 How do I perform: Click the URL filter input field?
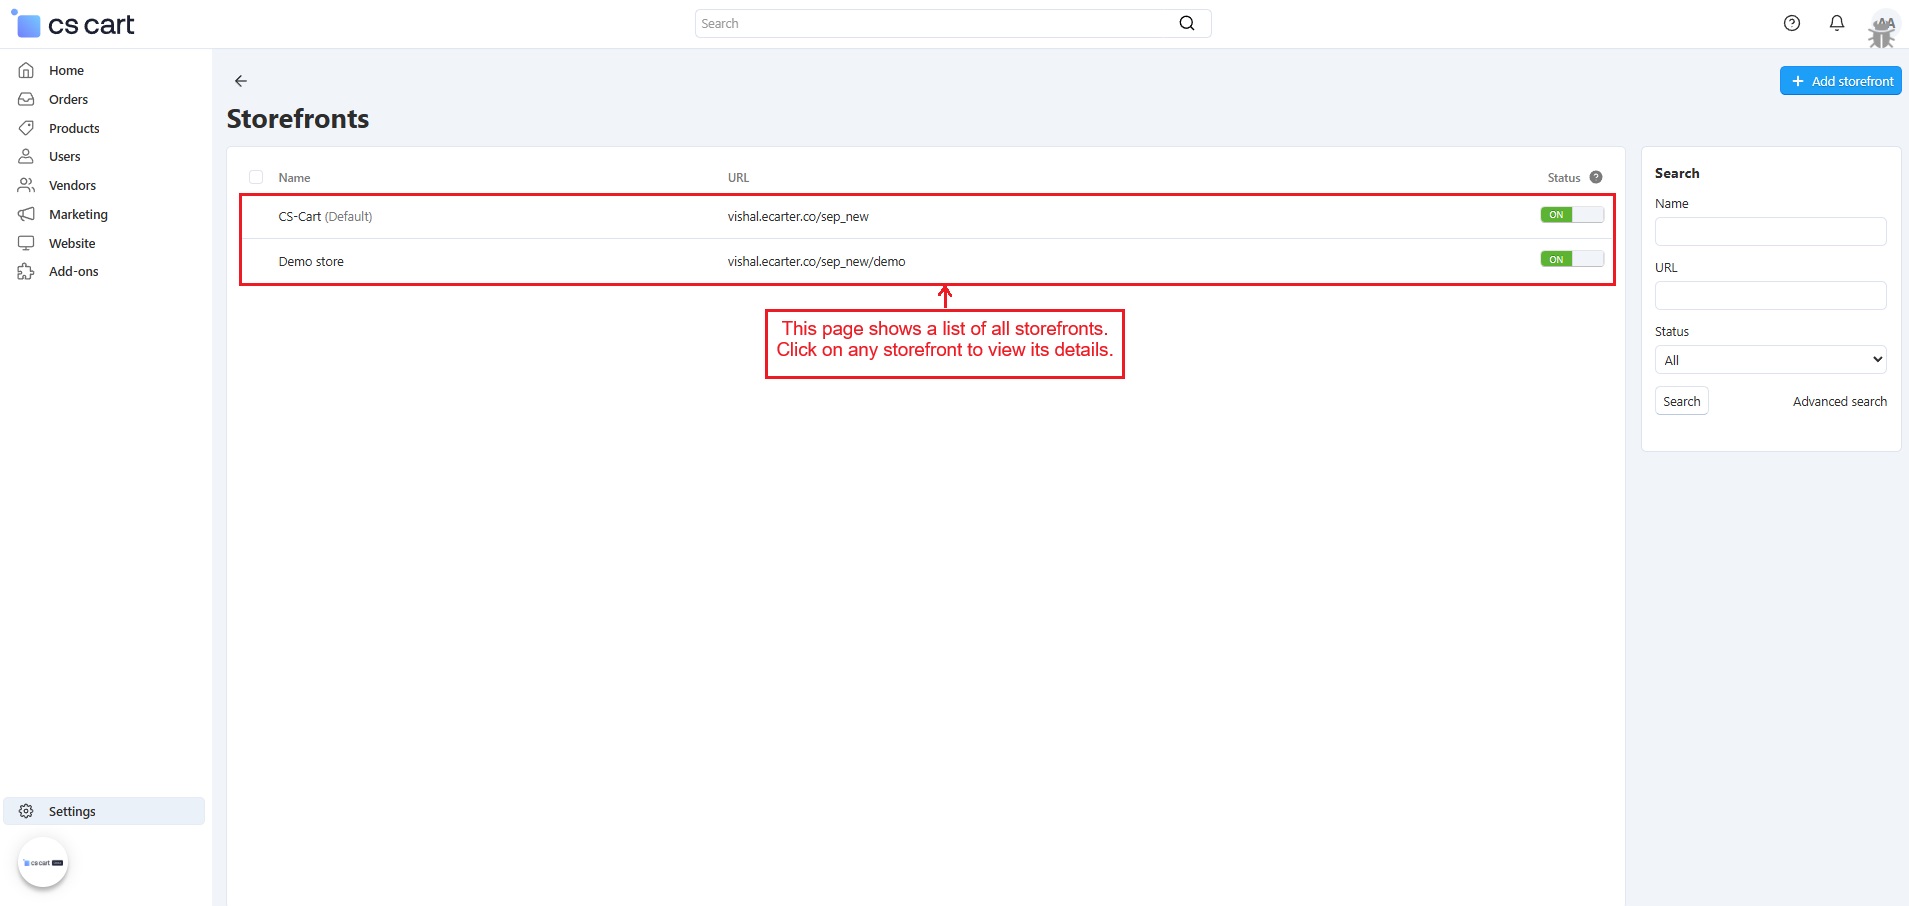[1770, 296]
